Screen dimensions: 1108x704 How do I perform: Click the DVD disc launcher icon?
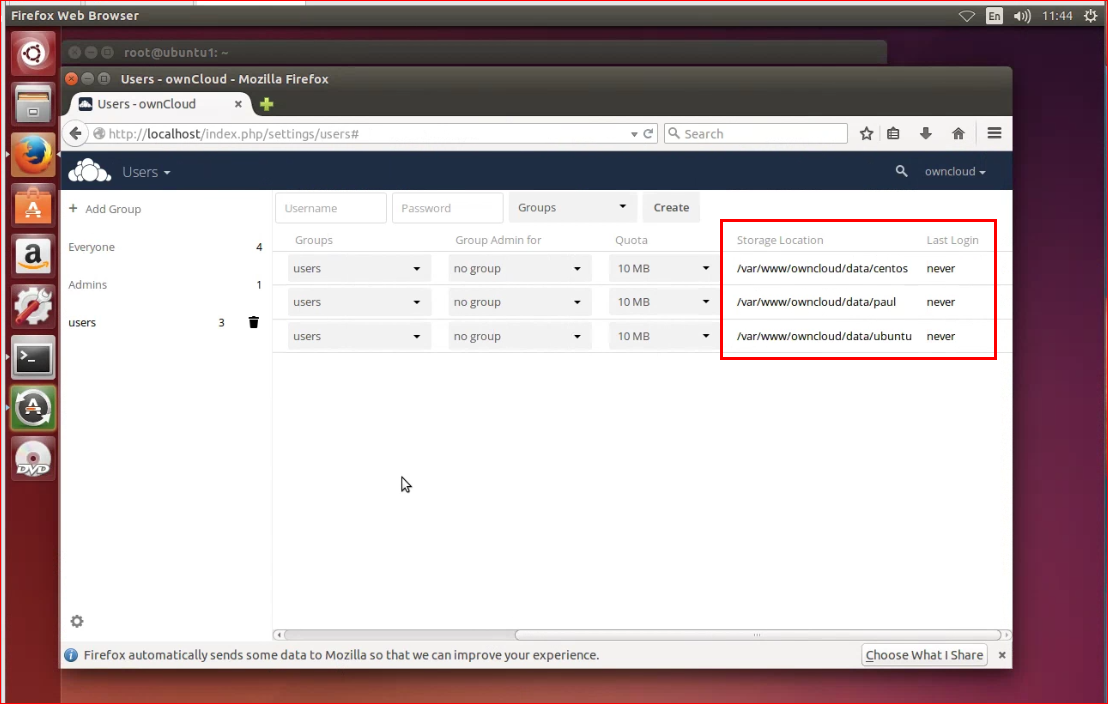tap(33, 459)
